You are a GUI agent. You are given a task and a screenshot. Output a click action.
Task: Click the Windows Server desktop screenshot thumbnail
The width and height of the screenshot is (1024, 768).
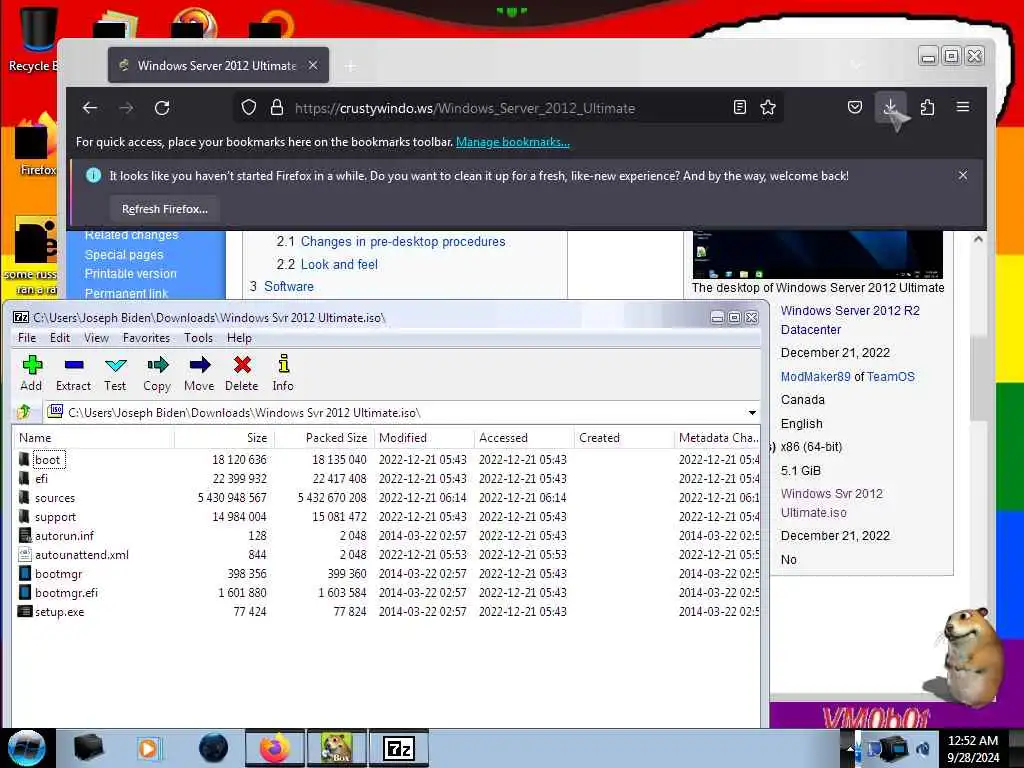coord(818,255)
